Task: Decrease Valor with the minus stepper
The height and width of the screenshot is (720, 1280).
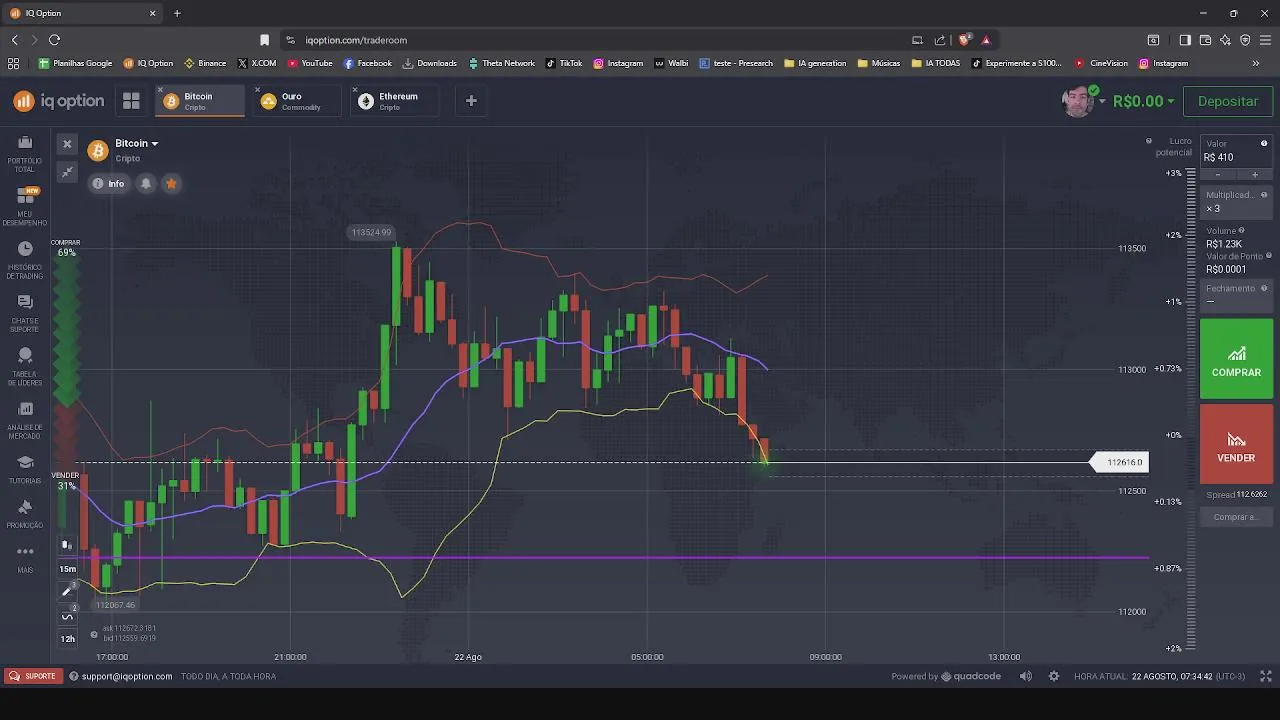Action: (x=1218, y=175)
